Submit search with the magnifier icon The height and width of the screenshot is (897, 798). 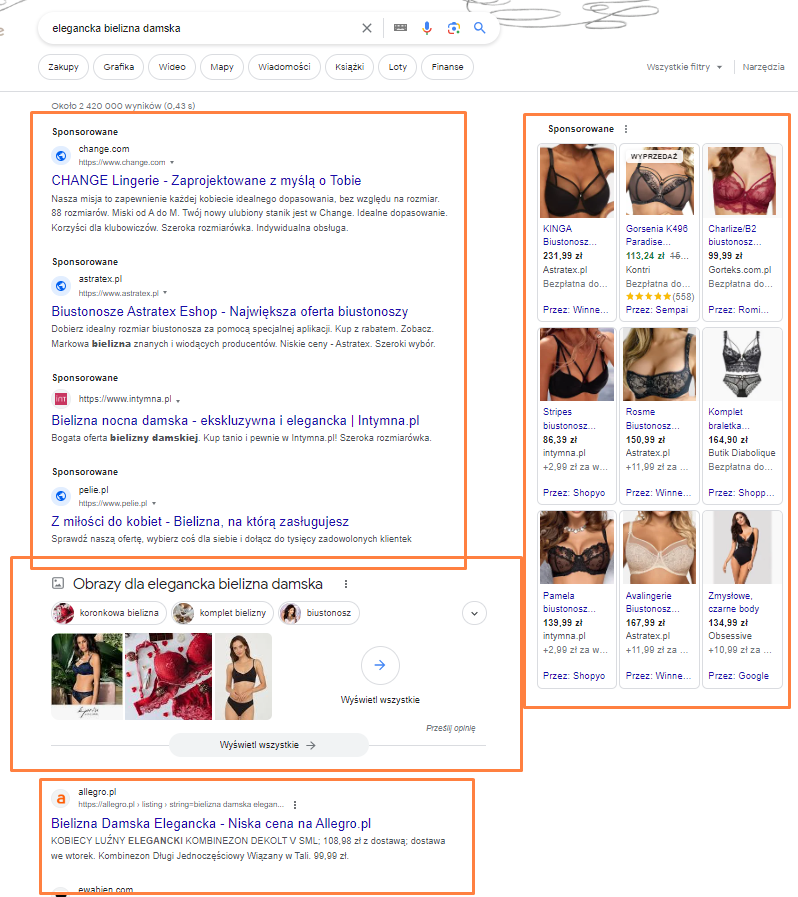click(480, 27)
